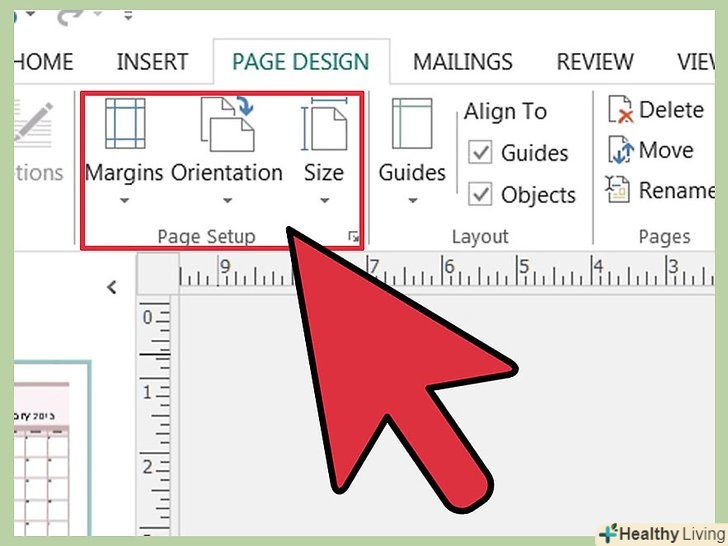Image resolution: width=728 pixels, height=546 pixels.
Task: Toggle the Align To Guides checkbox
Action: pyautogui.click(x=480, y=152)
